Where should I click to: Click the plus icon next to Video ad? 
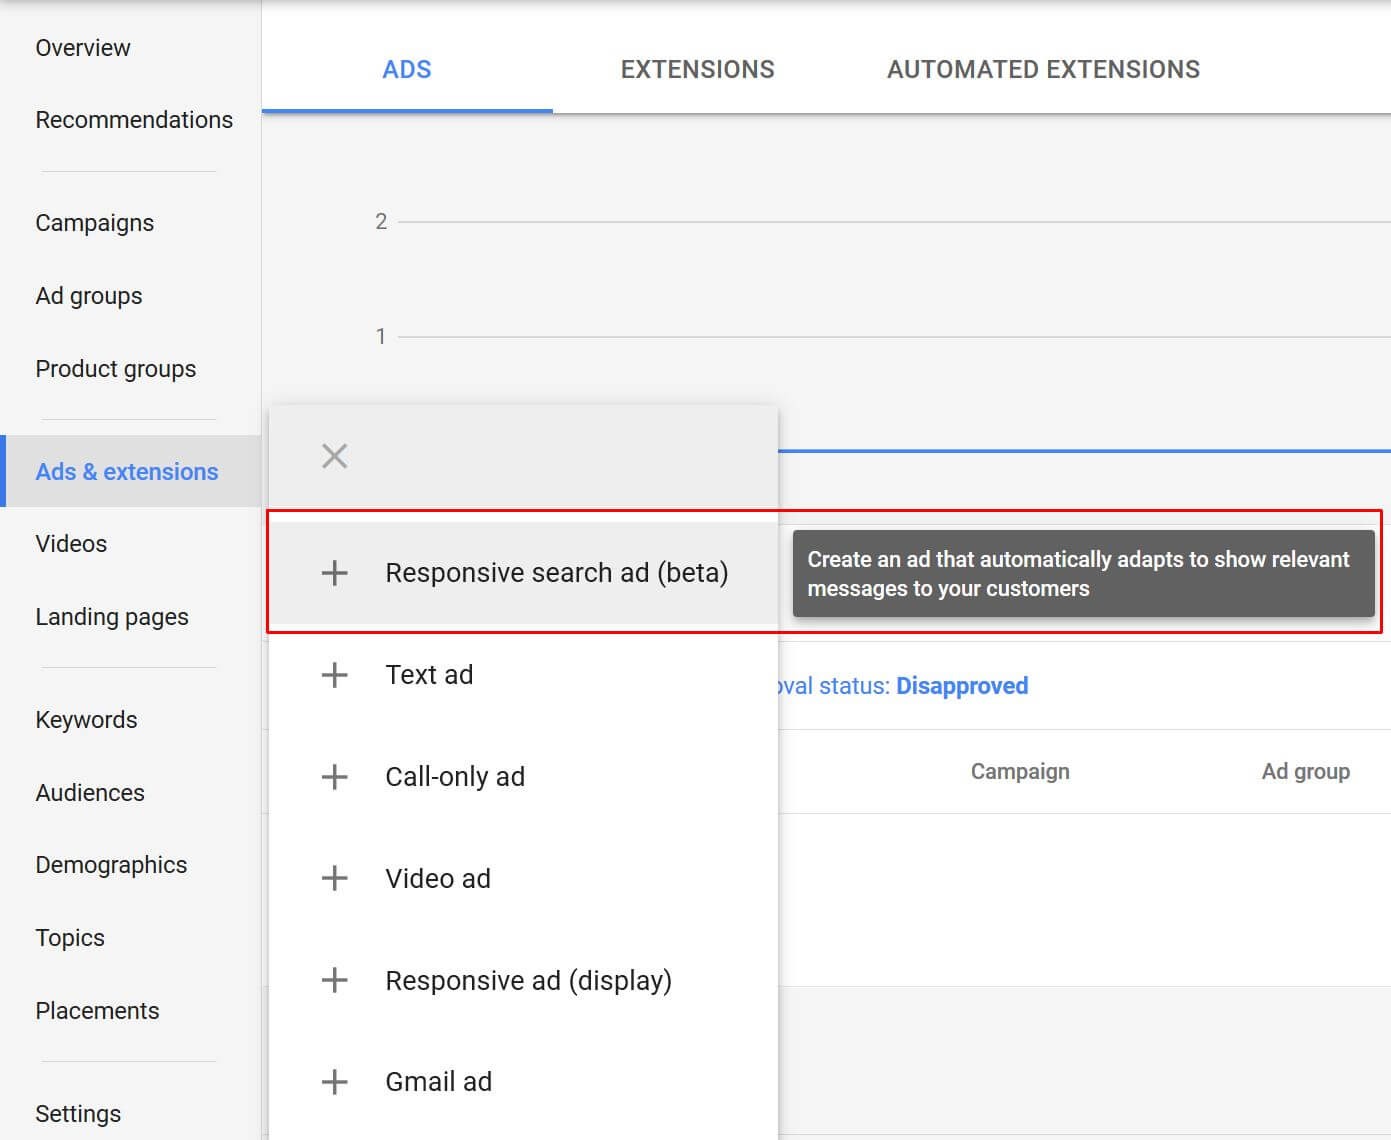[x=334, y=878]
